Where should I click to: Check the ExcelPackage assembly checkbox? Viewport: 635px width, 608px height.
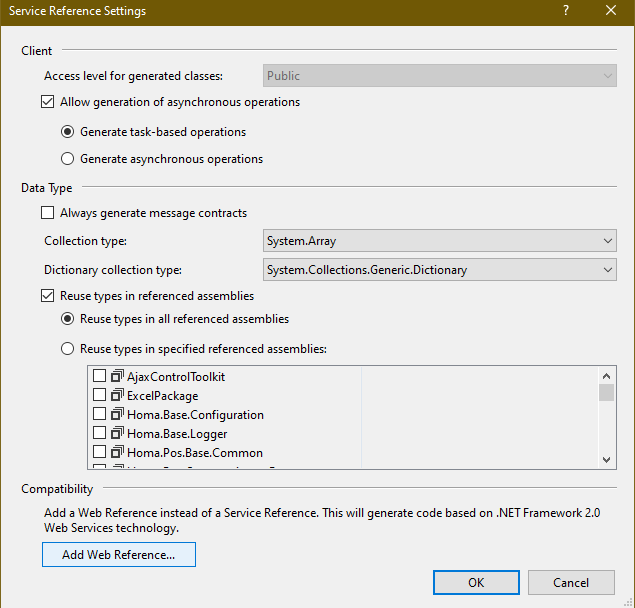pyautogui.click(x=99, y=395)
